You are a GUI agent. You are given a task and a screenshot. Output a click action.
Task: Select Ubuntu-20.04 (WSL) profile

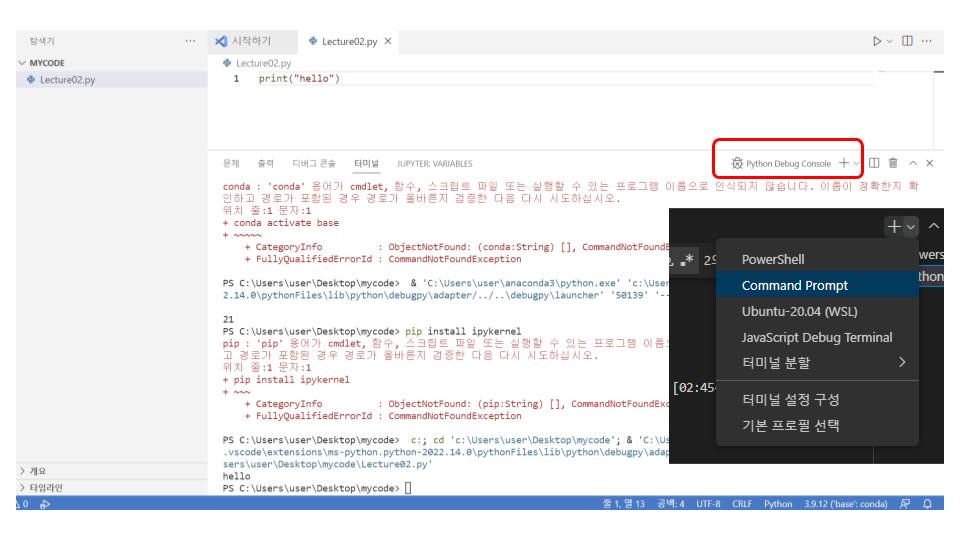click(x=817, y=311)
